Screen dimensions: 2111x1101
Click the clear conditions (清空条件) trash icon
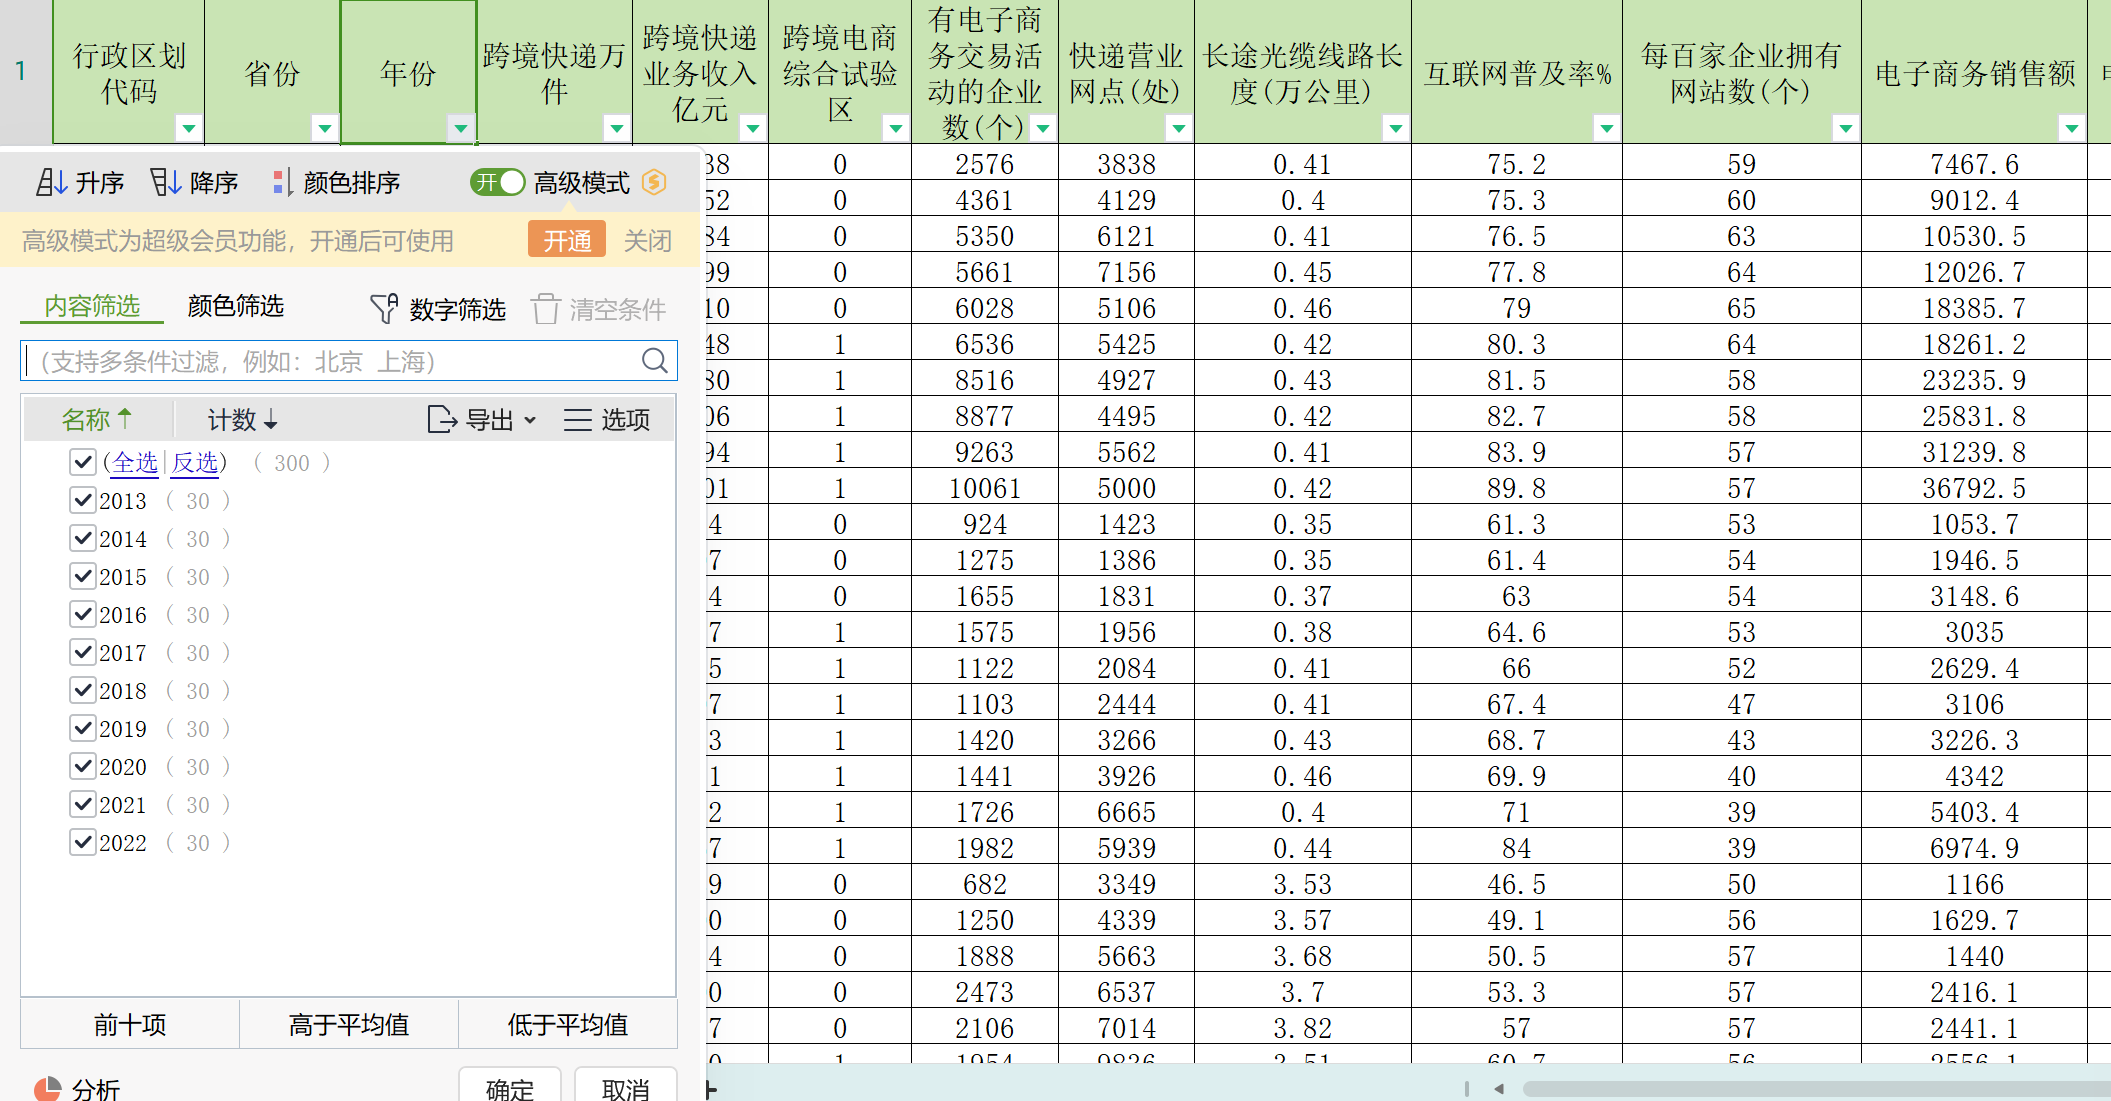point(545,309)
